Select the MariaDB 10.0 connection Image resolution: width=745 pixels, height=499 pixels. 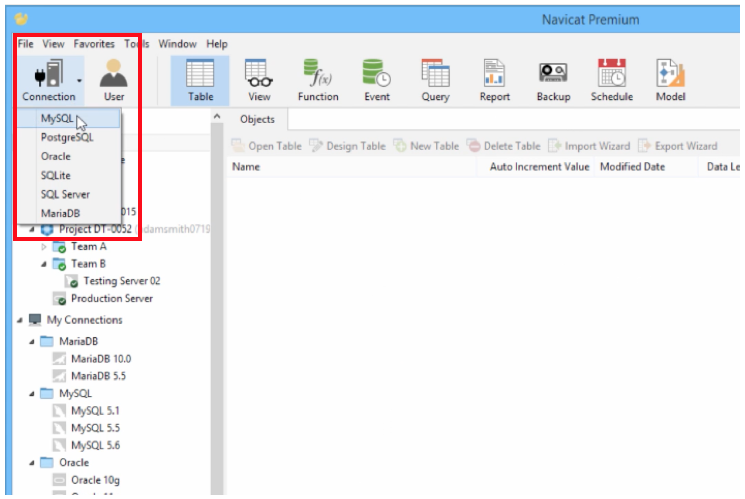tap(92, 359)
